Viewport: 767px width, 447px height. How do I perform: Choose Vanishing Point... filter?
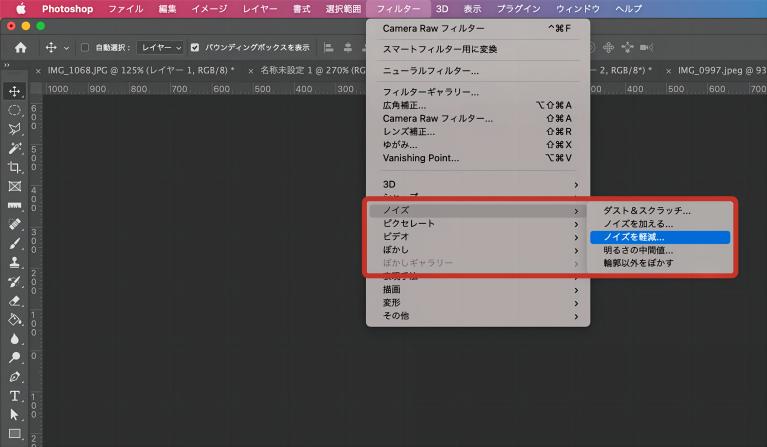coord(478,158)
